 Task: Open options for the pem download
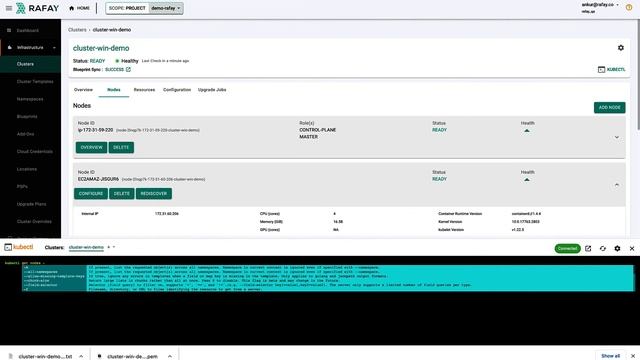click(170, 356)
